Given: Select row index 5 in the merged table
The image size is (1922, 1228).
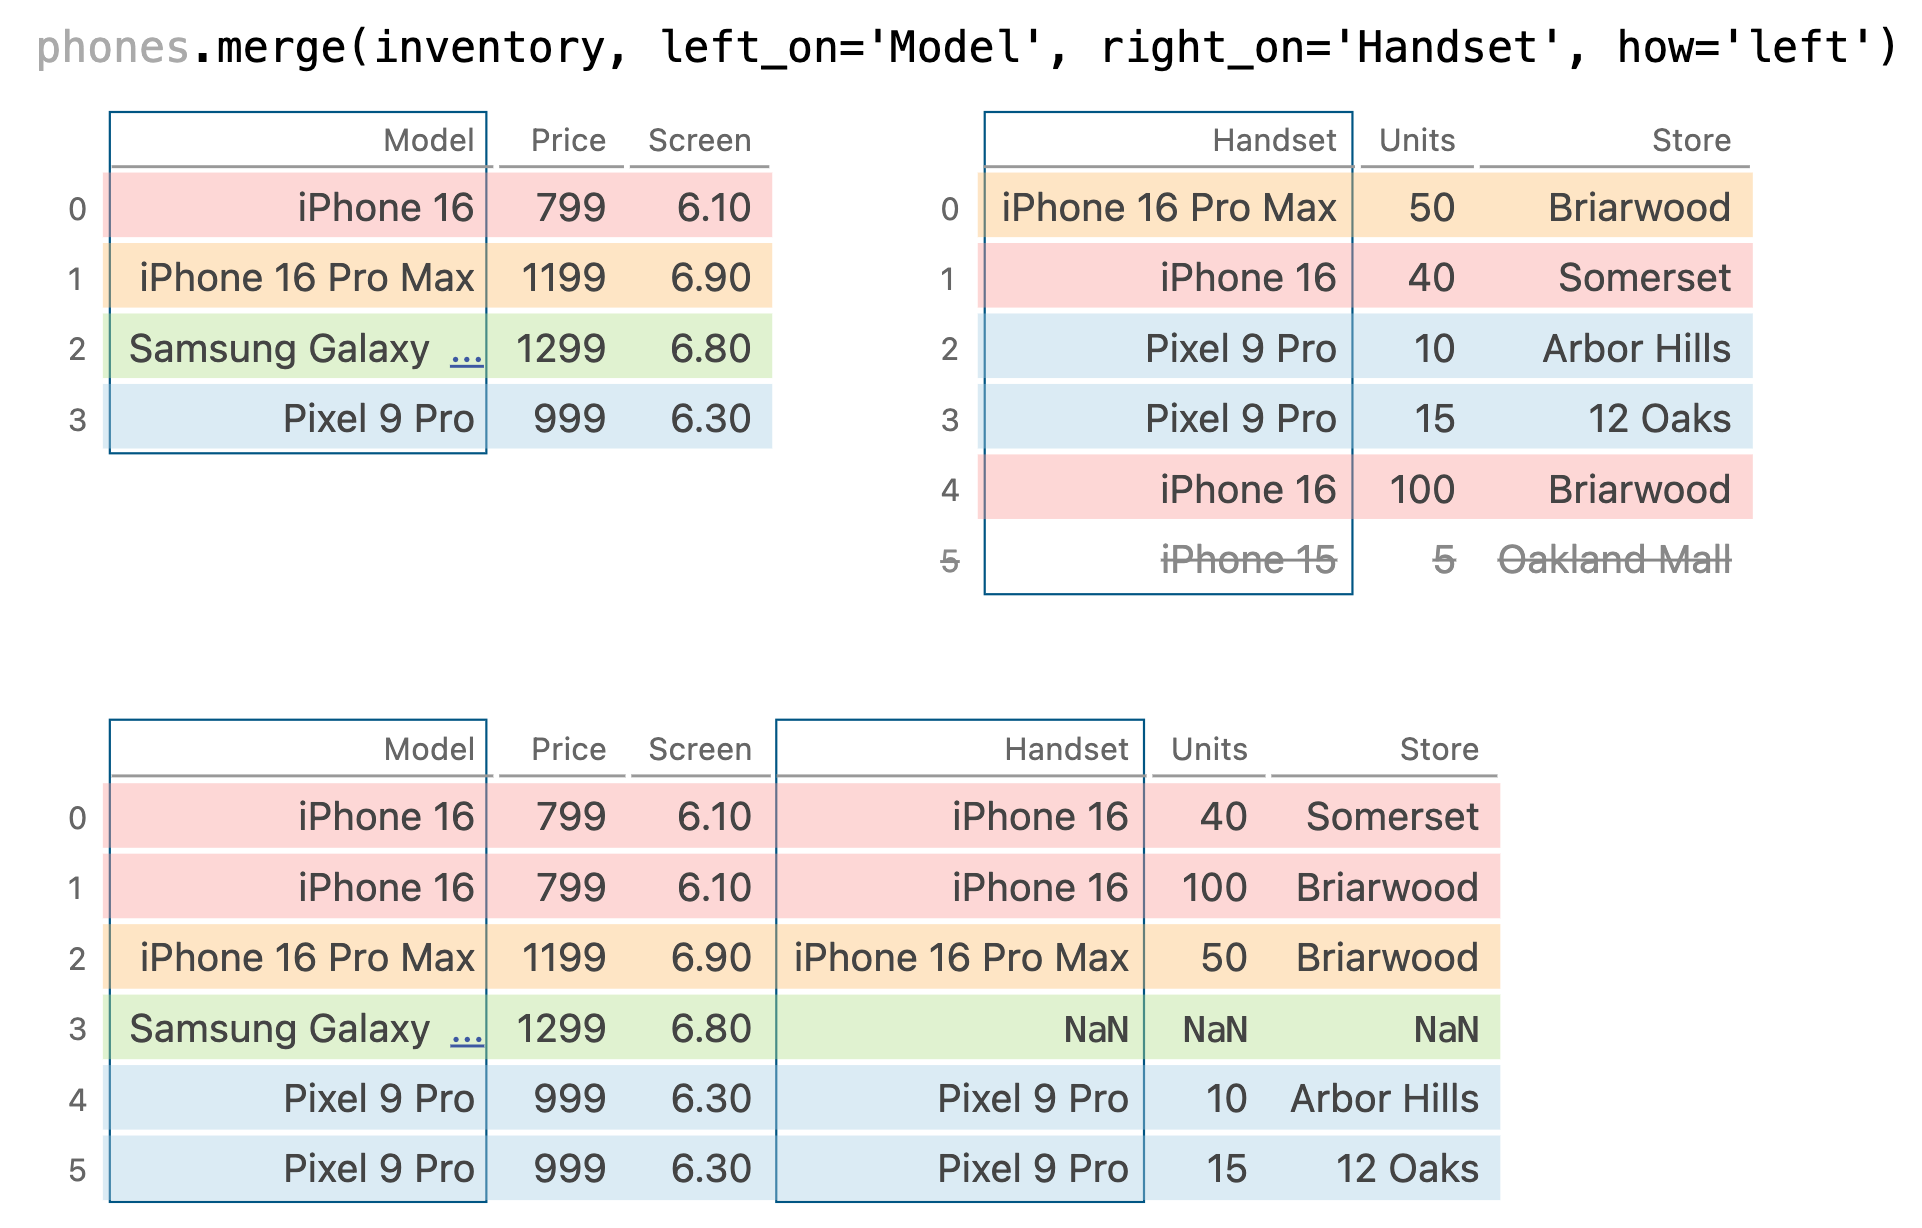Looking at the screenshot, I should click(77, 1170).
